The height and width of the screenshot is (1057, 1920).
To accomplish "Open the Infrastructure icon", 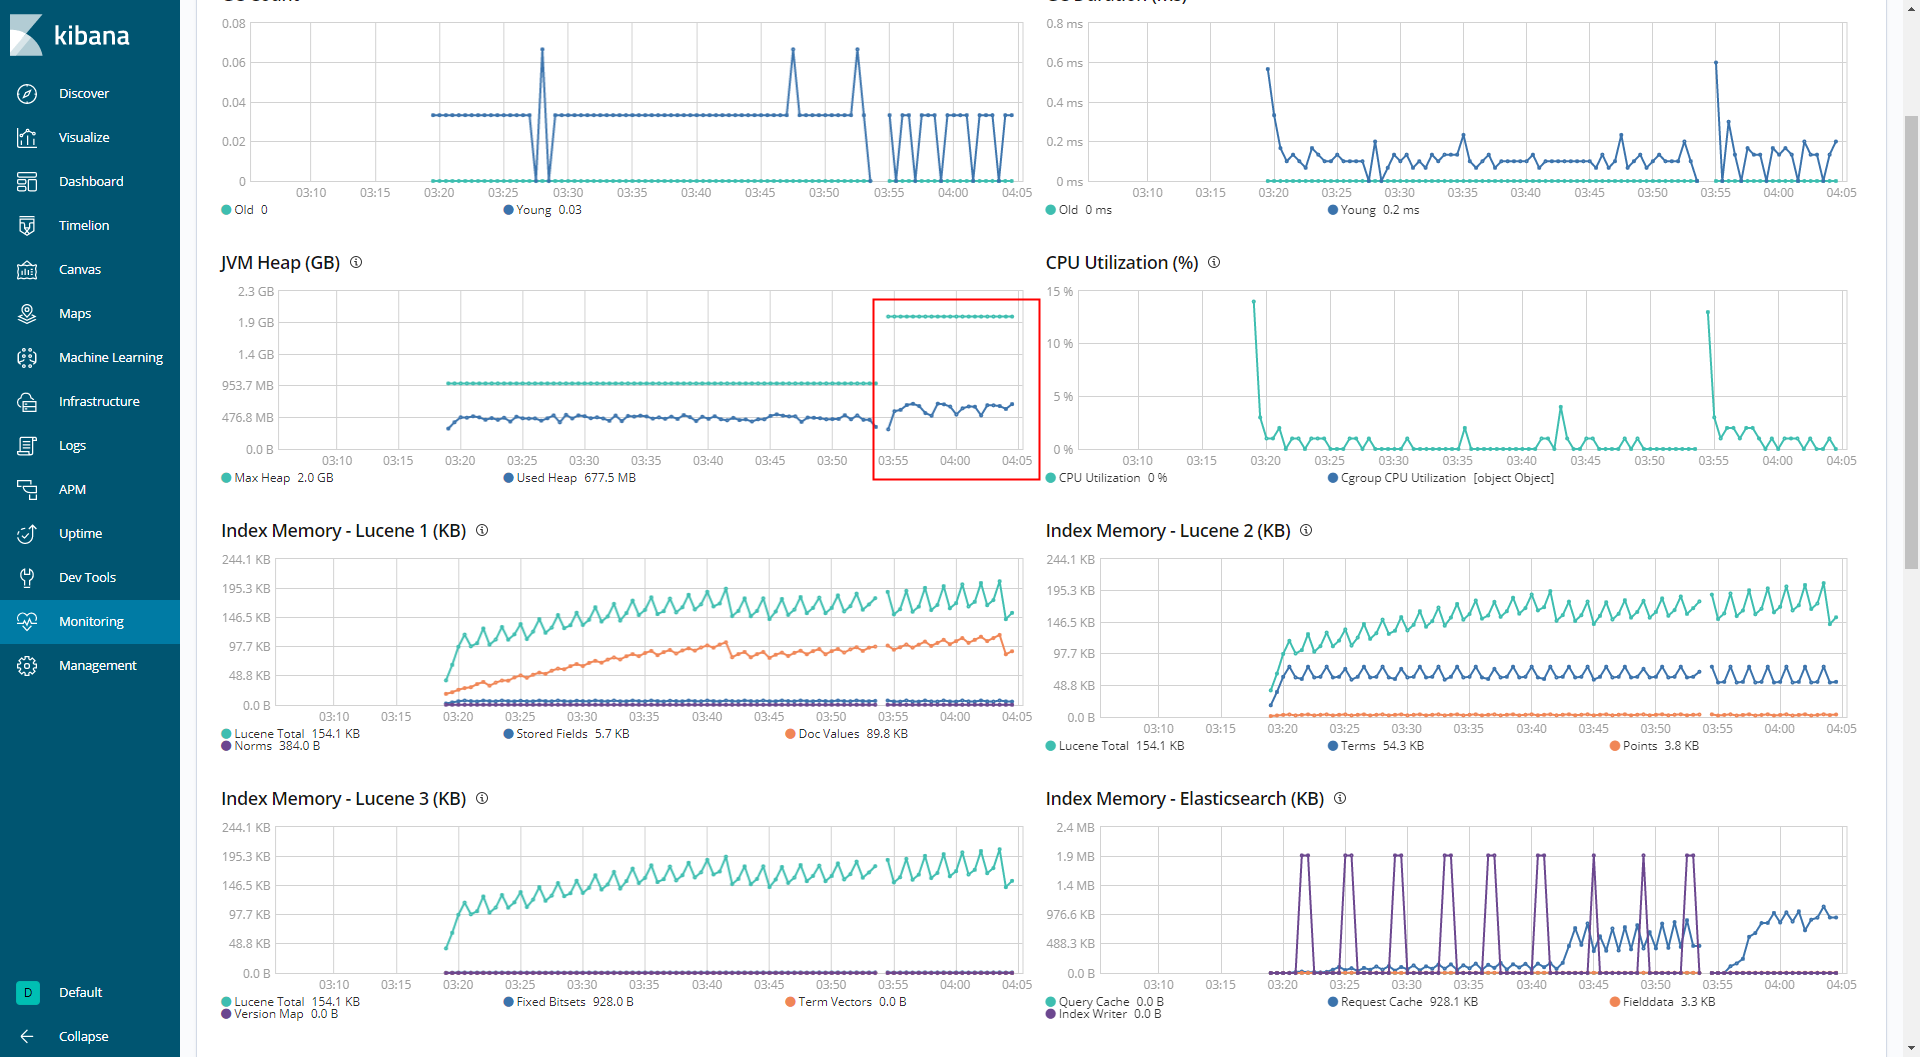I will click(27, 401).
